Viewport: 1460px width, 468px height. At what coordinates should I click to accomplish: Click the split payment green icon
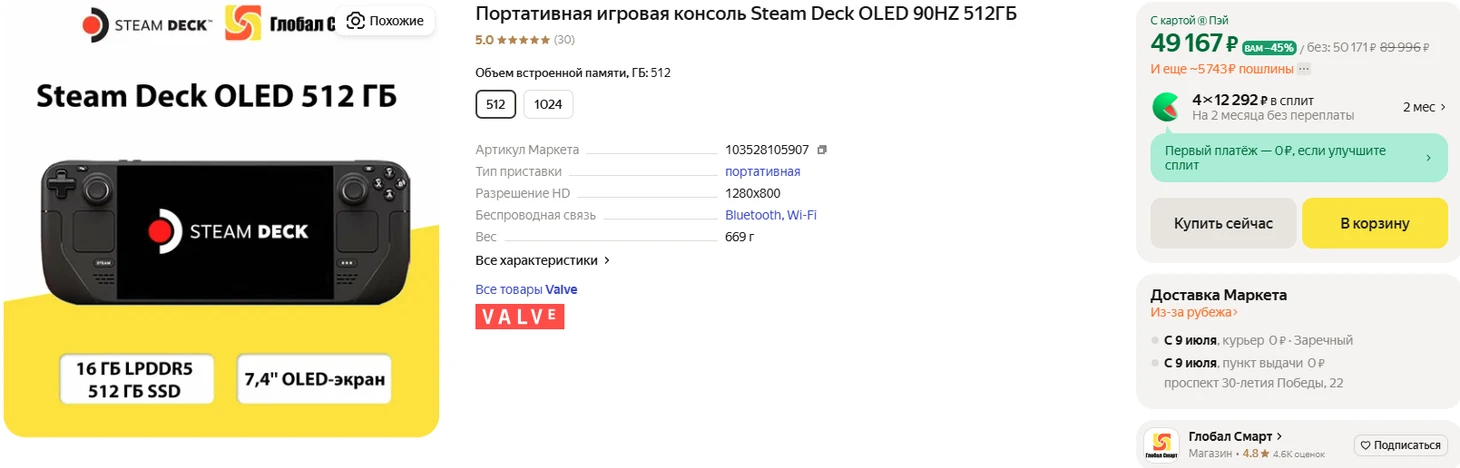pyautogui.click(x=1166, y=106)
